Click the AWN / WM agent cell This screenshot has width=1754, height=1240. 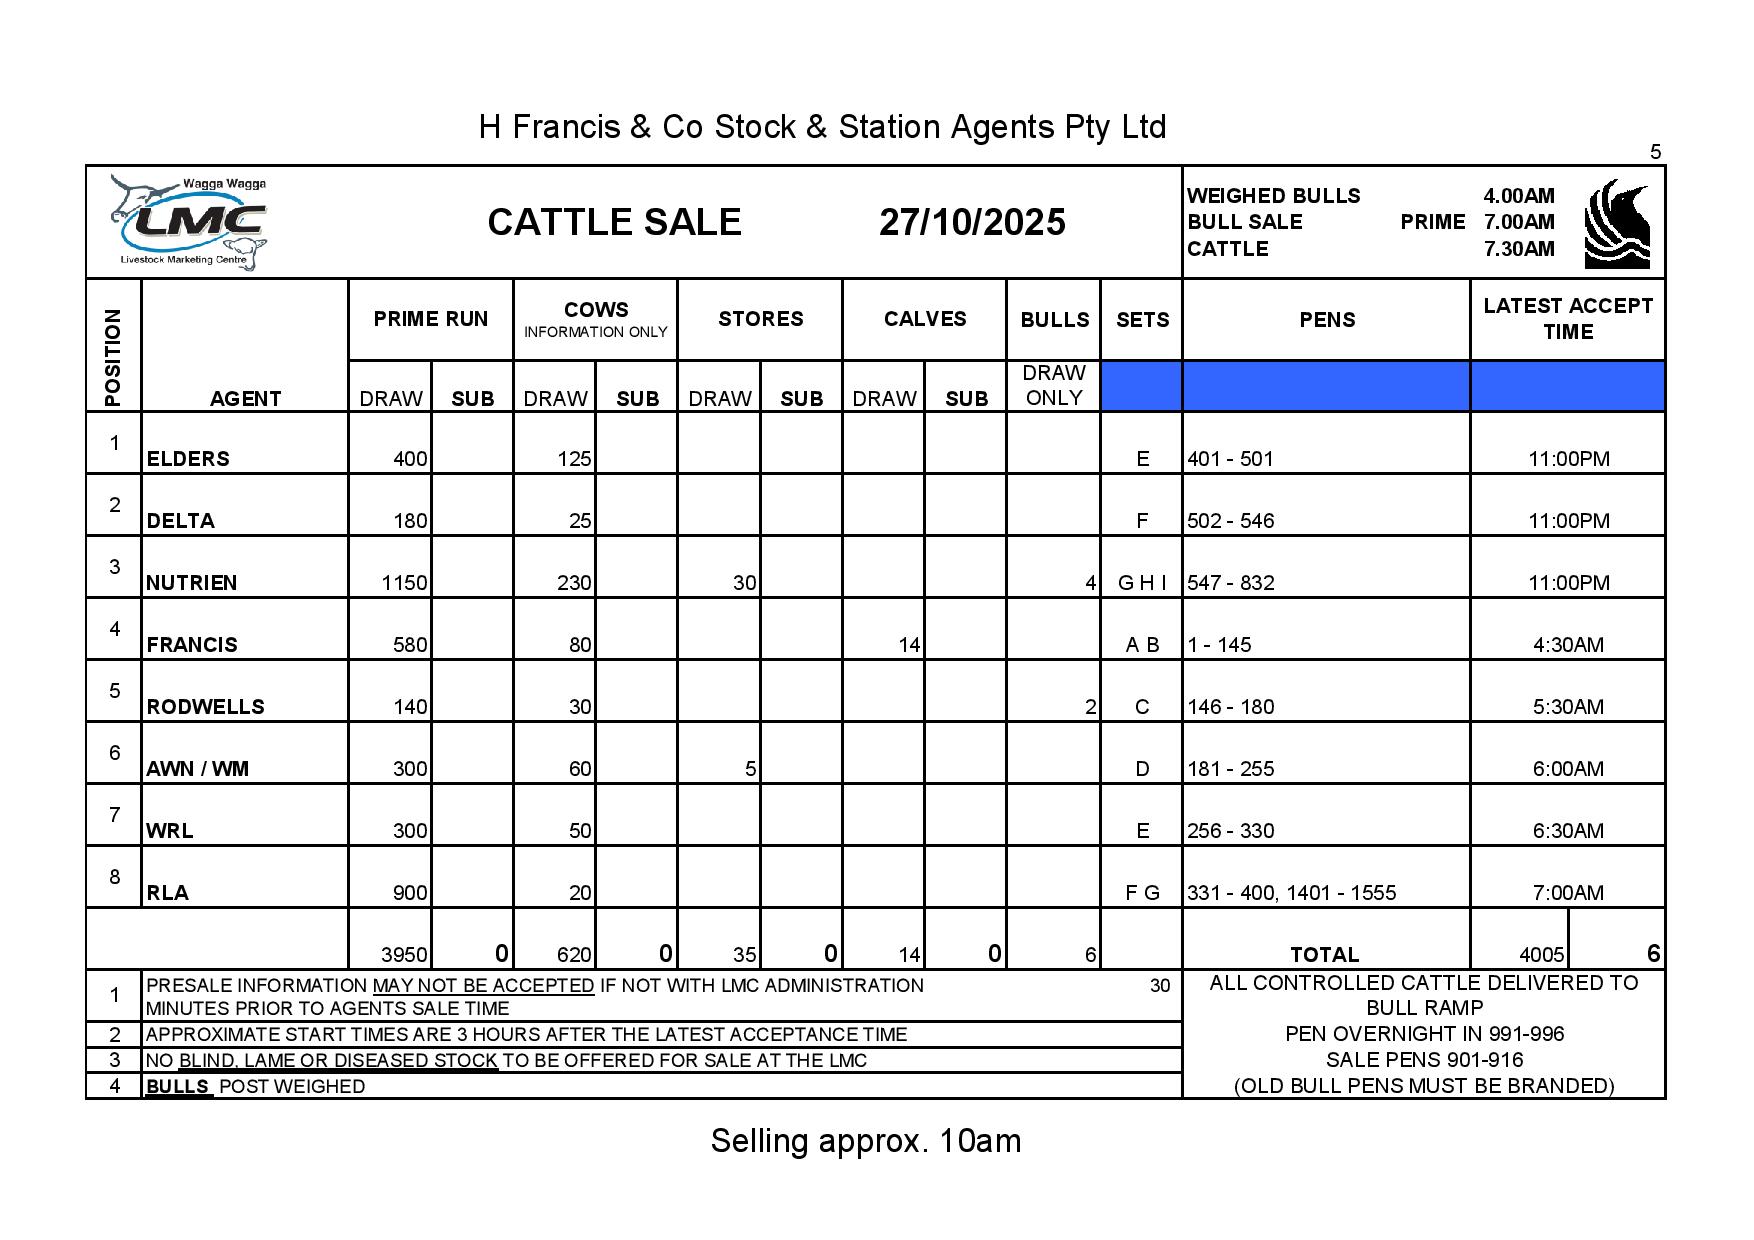(x=197, y=769)
